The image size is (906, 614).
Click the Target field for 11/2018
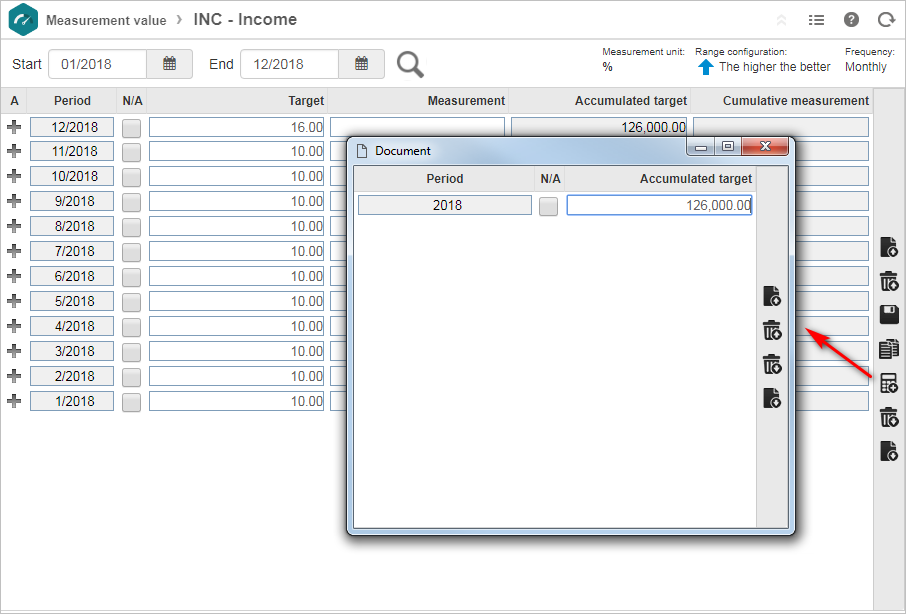[x=236, y=151]
